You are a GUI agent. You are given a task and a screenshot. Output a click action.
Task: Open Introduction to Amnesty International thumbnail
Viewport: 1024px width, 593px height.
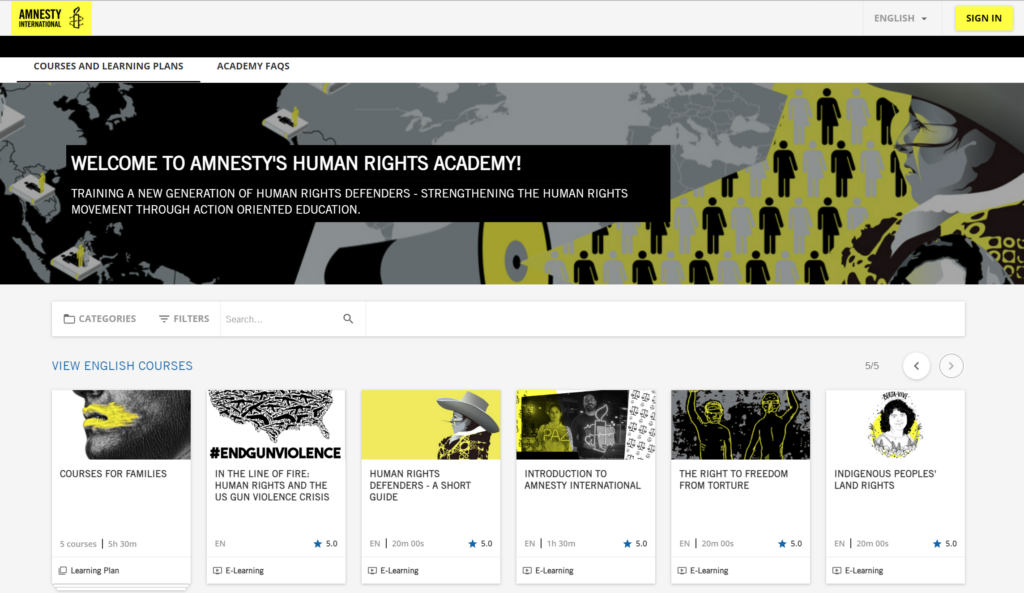(586, 425)
